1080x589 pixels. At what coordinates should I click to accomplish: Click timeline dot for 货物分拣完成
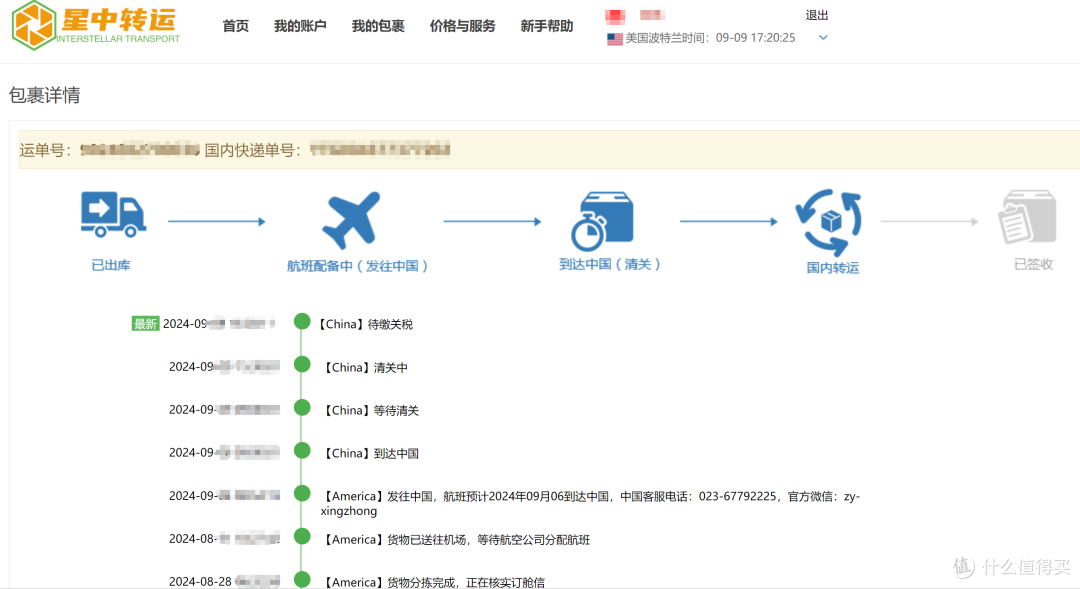302,579
